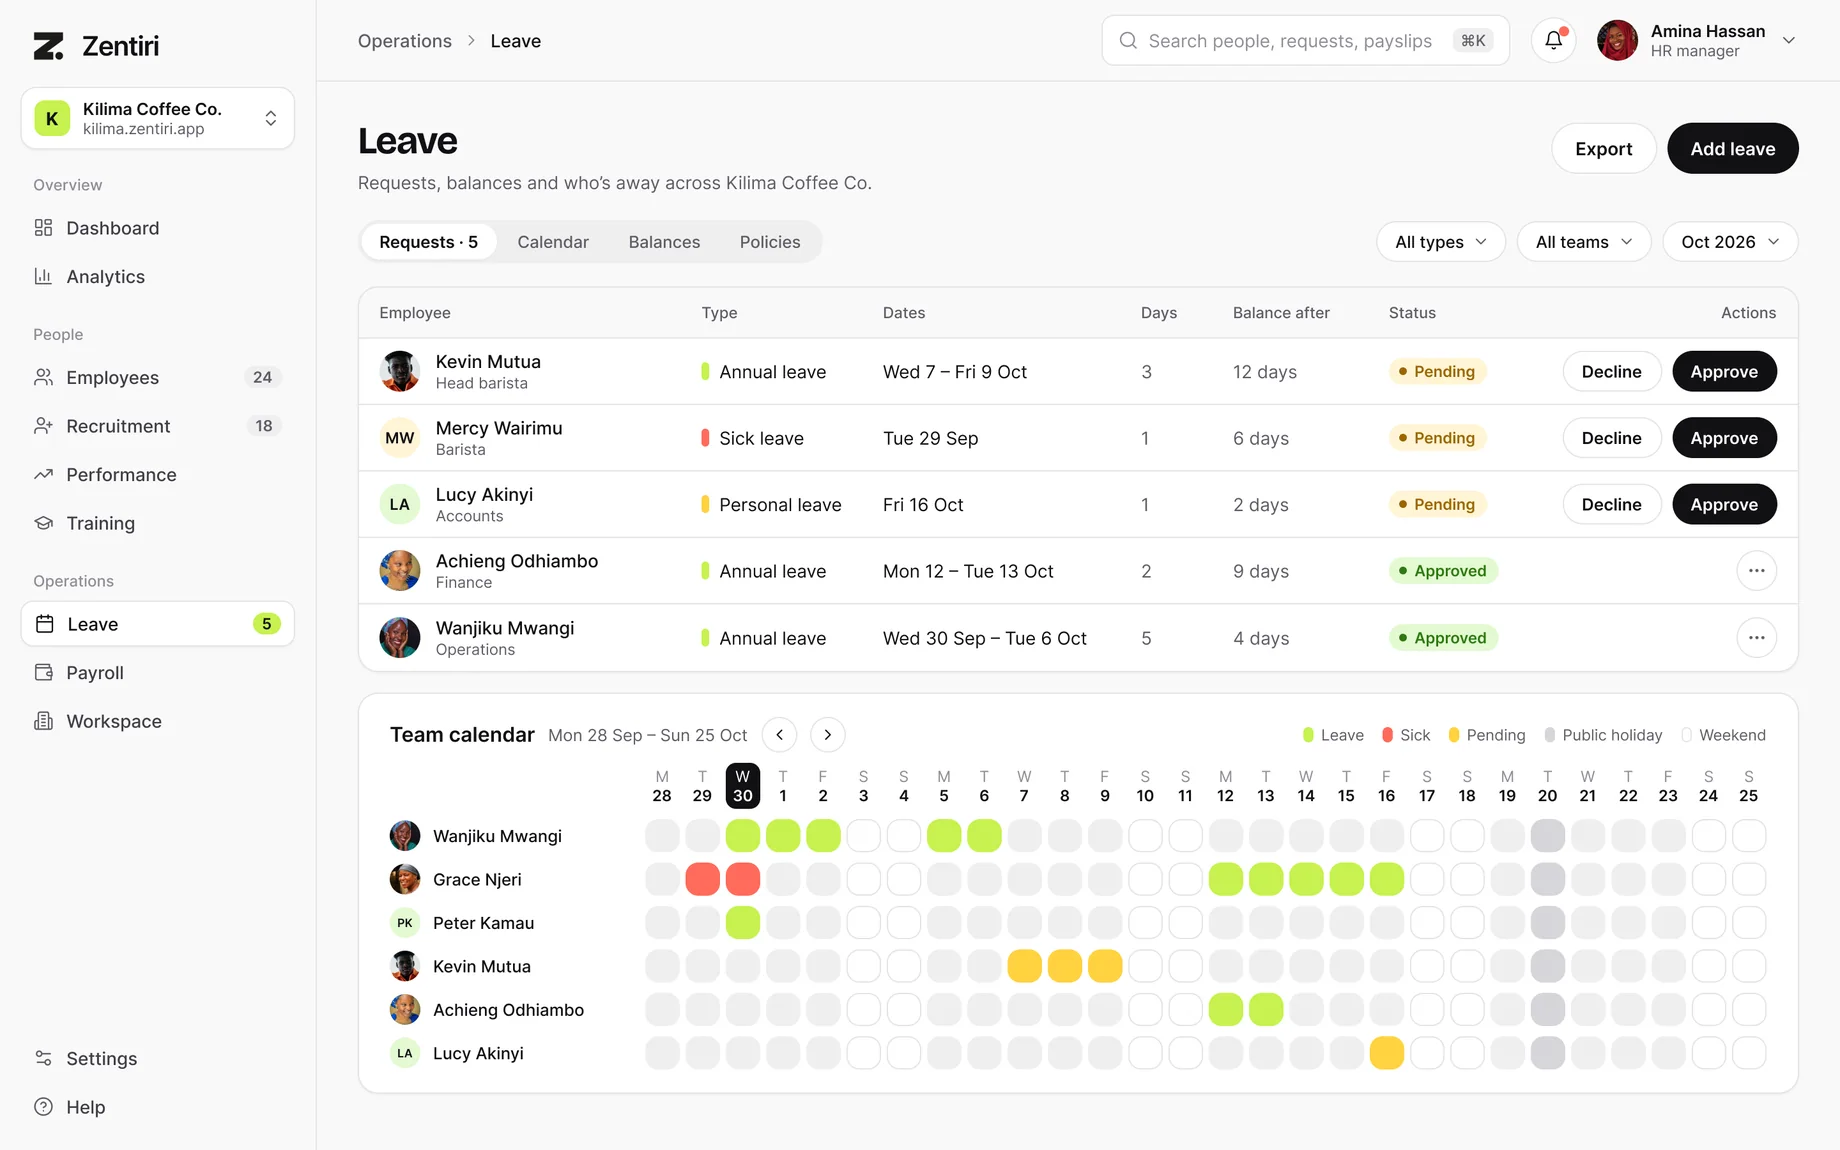Click the Leave calendar icon in sidebar
Viewport: 1840px width, 1150px height.
click(44, 624)
